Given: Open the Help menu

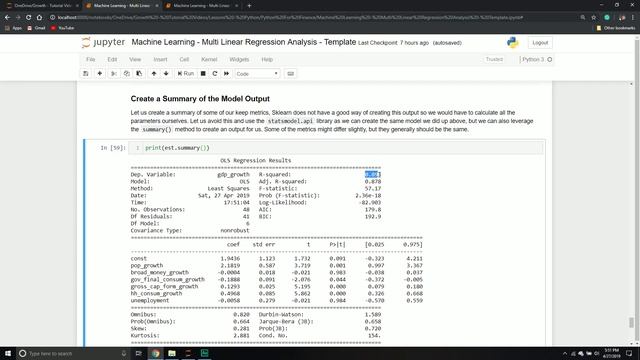Looking at the screenshot, I should tap(267, 60).
